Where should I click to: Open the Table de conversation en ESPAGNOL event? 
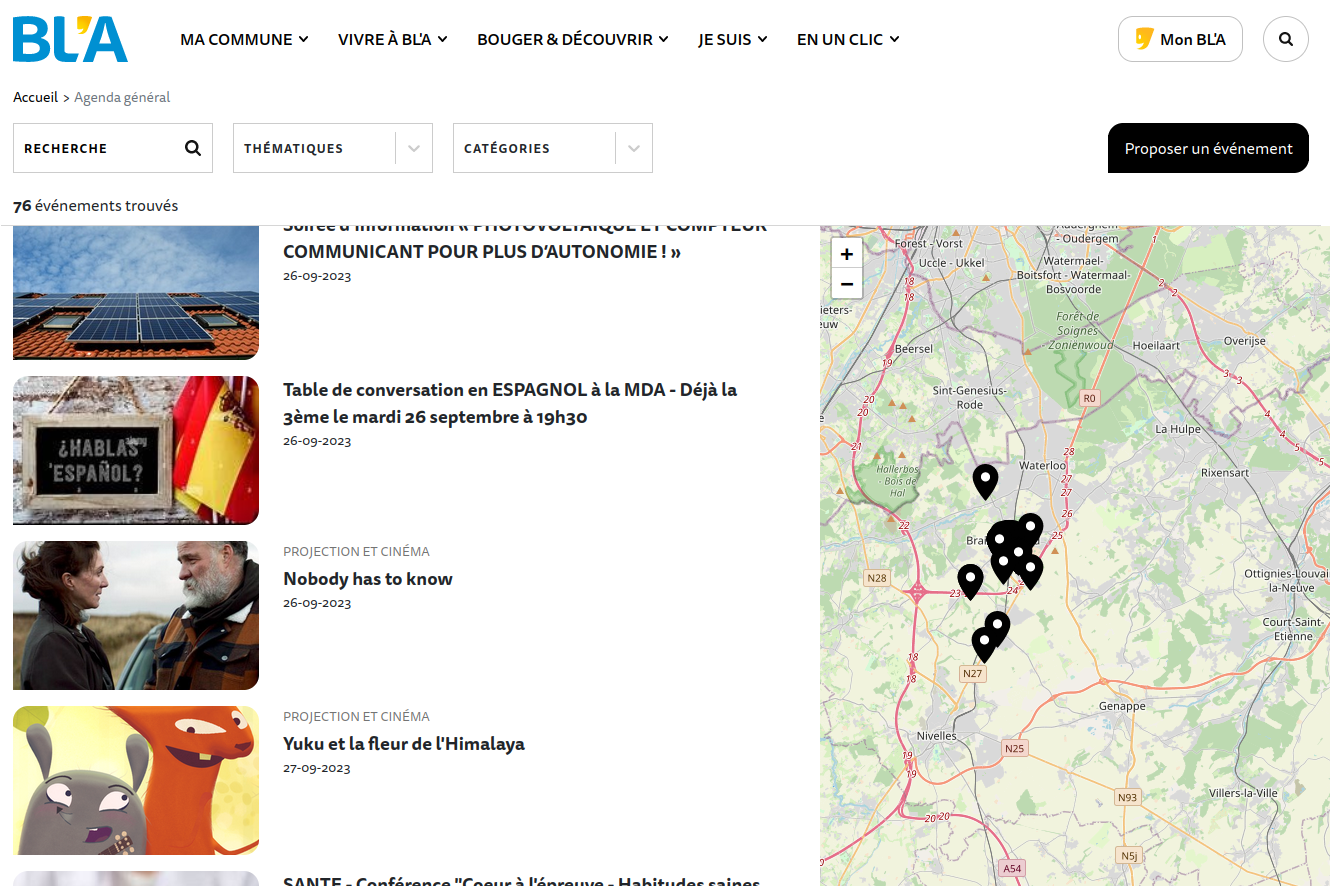click(510, 403)
